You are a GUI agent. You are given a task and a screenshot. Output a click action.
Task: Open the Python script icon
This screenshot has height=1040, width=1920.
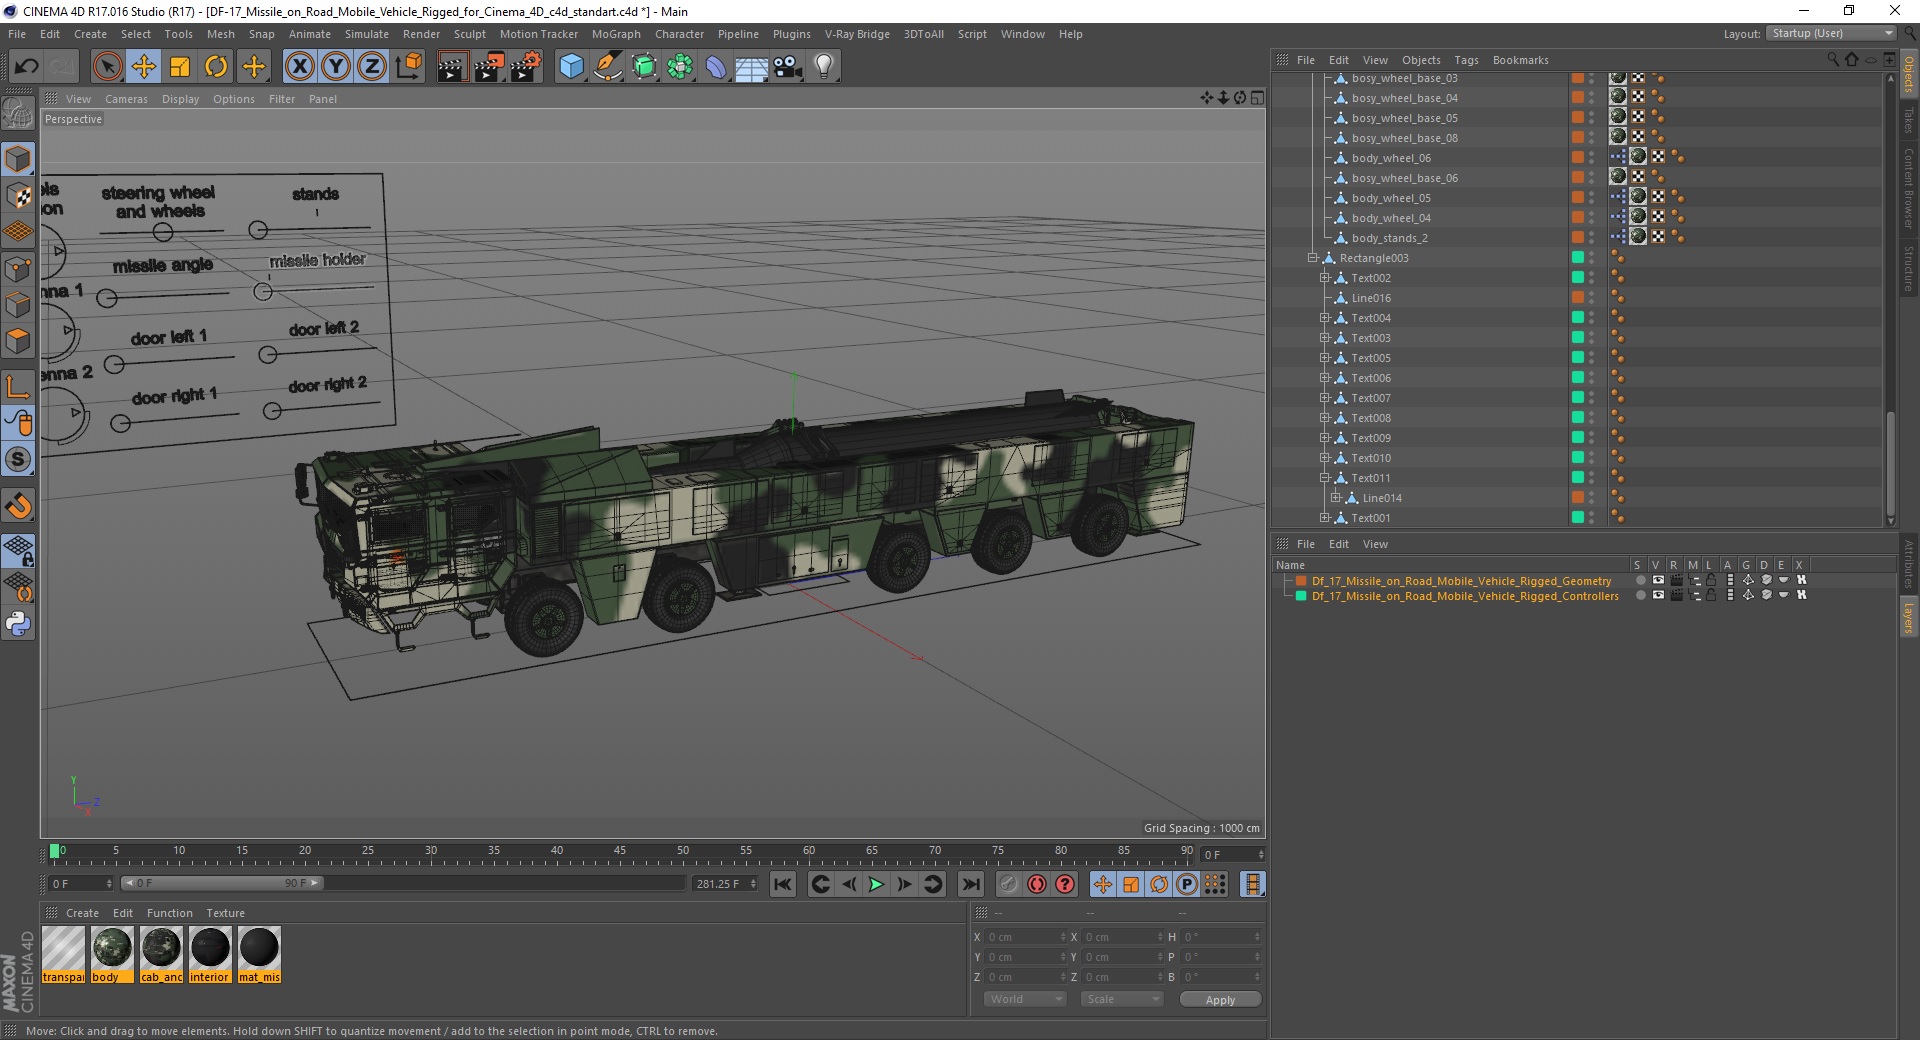(18, 624)
